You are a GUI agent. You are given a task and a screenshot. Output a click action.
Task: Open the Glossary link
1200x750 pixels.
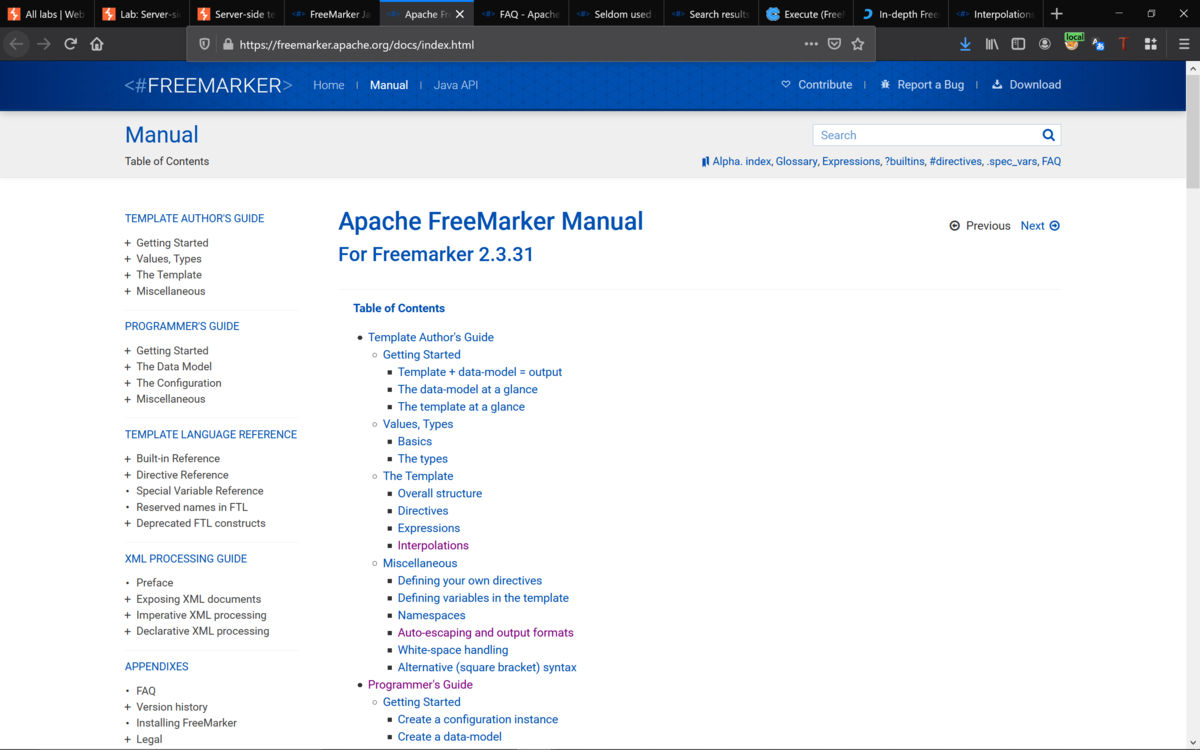point(796,161)
